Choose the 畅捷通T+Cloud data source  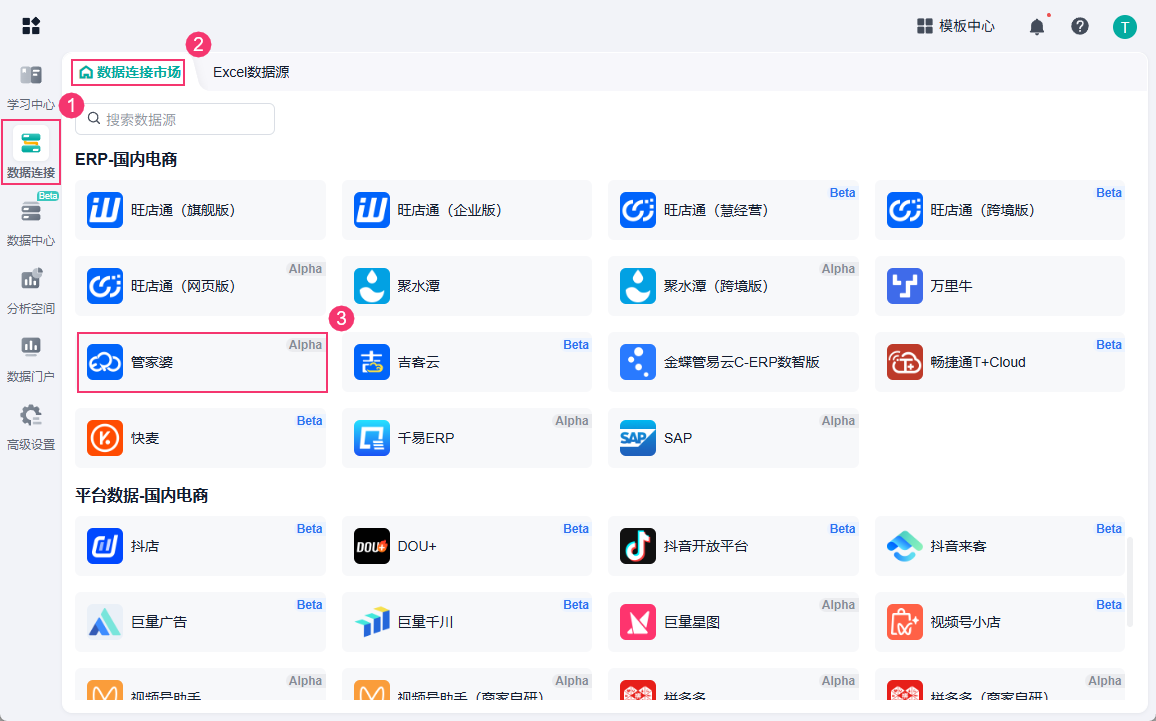pyautogui.click(x=1000, y=362)
